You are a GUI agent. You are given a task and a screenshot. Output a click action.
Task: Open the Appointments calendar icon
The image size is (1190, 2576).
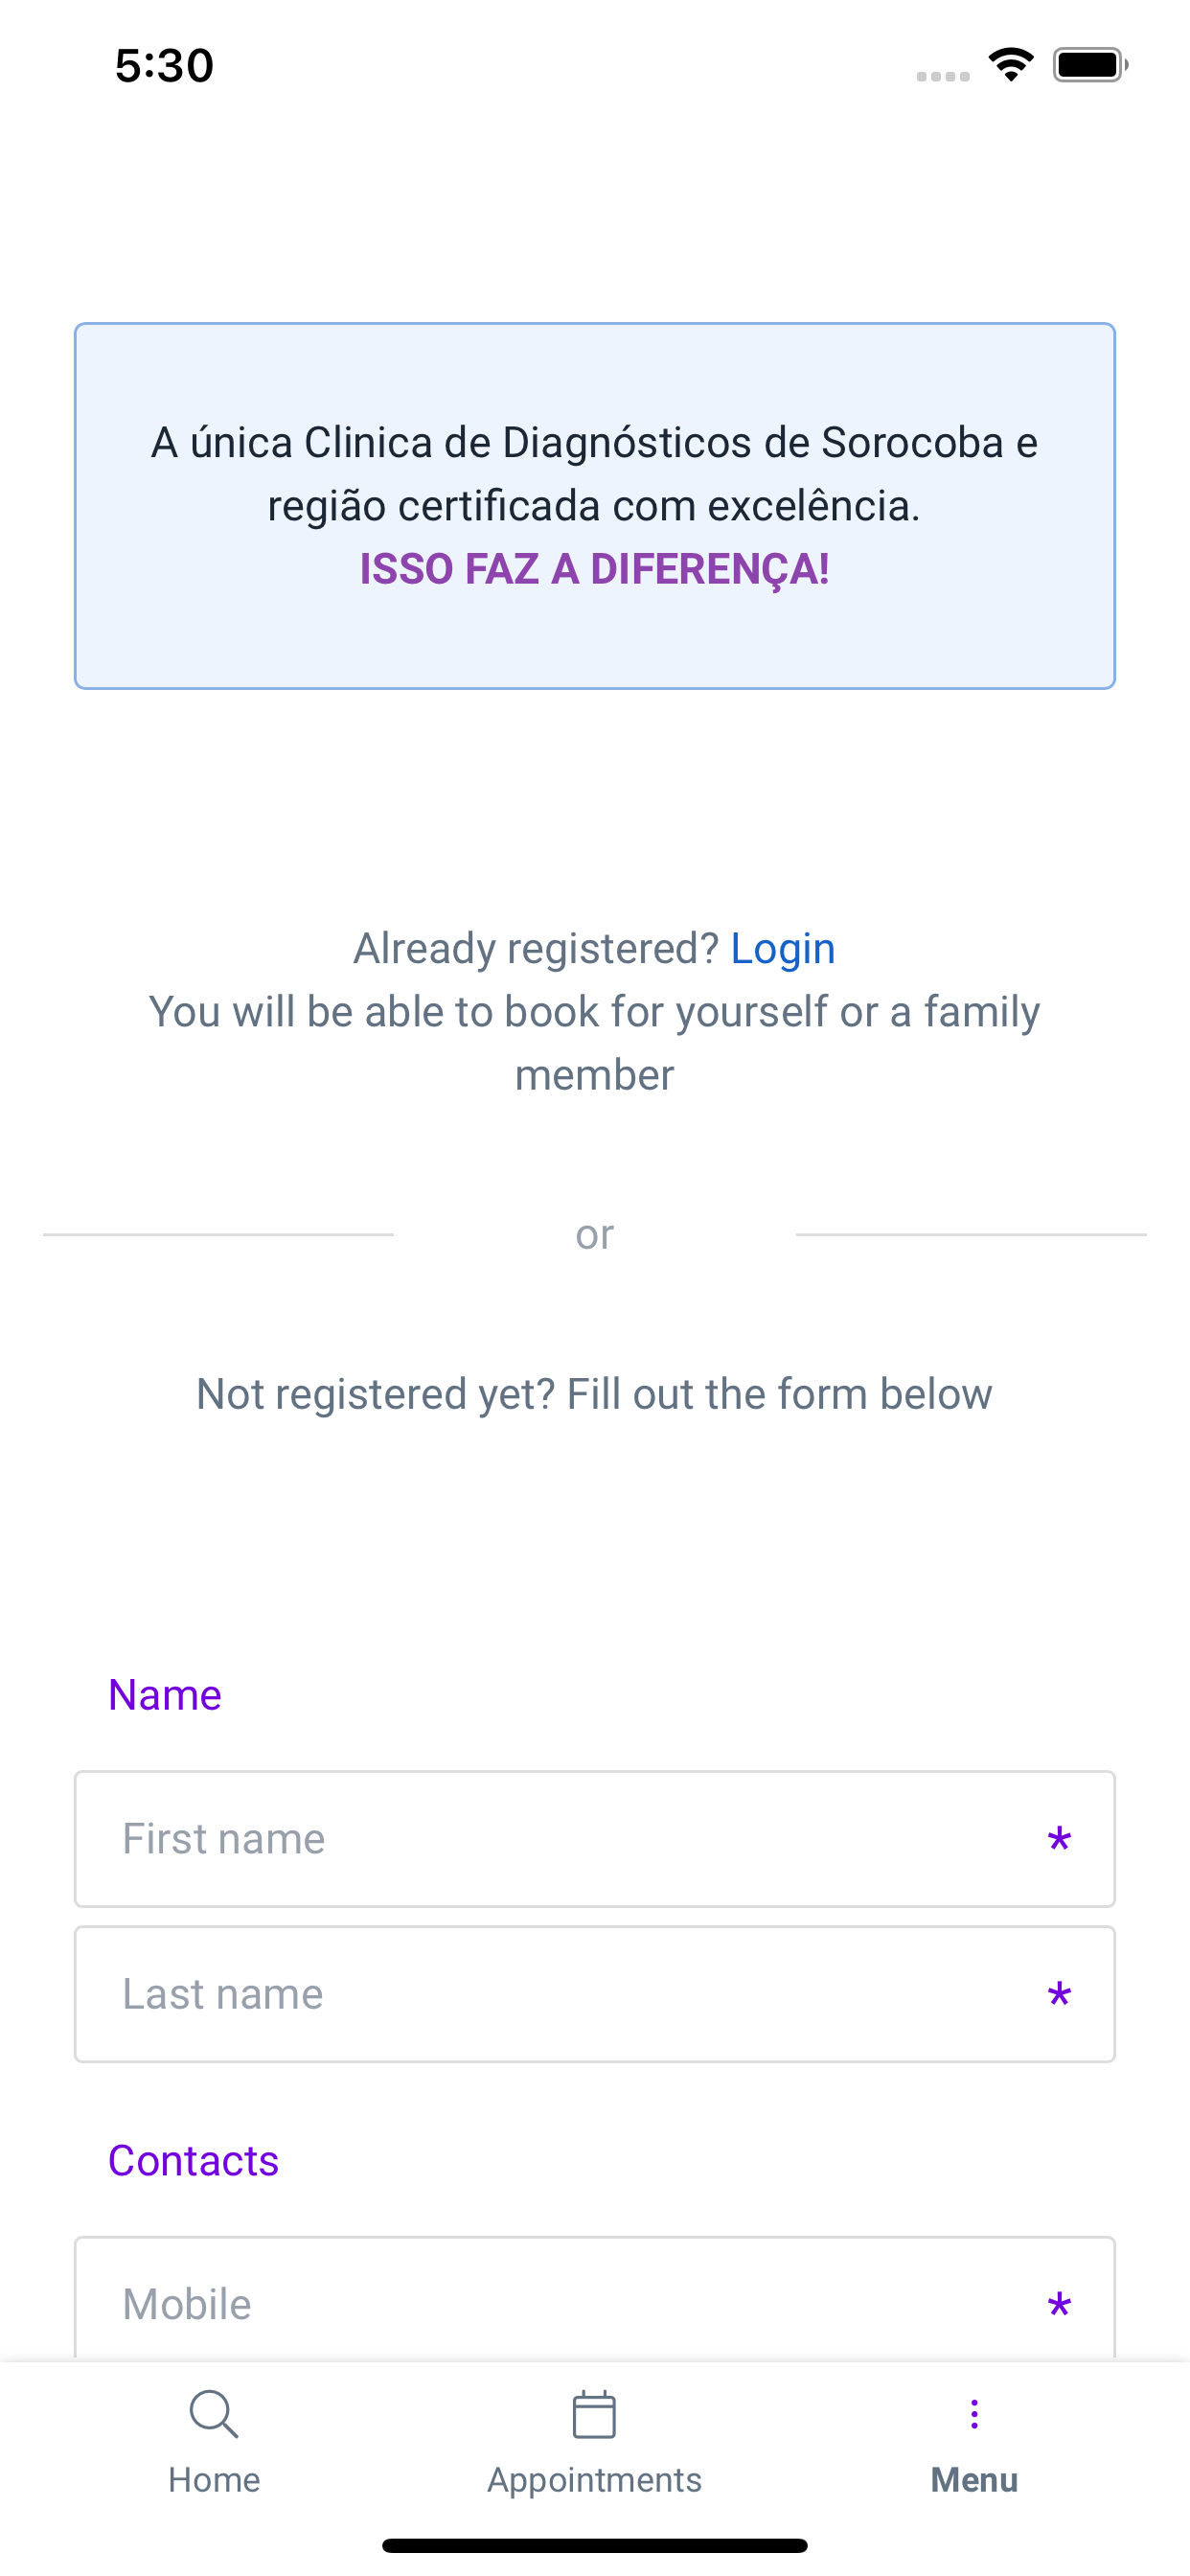click(594, 2414)
